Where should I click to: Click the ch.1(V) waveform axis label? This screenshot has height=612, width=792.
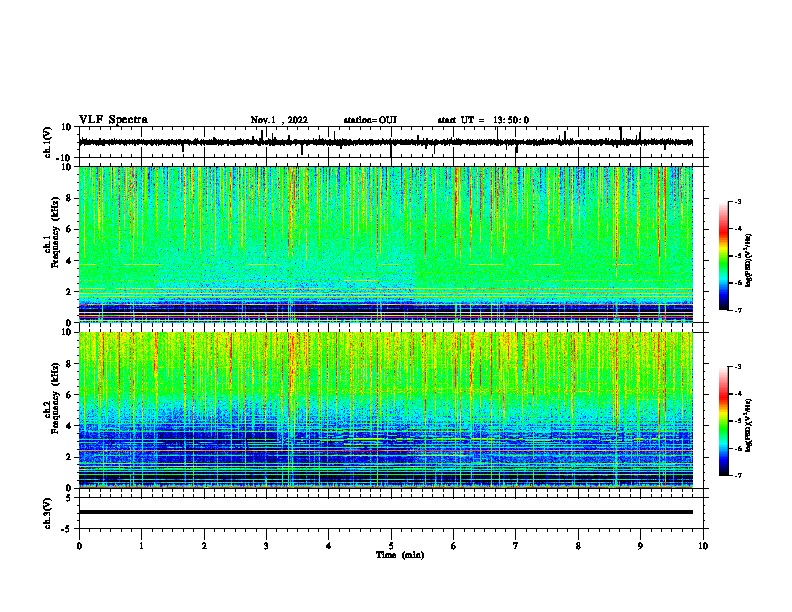click(x=48, y=142)
